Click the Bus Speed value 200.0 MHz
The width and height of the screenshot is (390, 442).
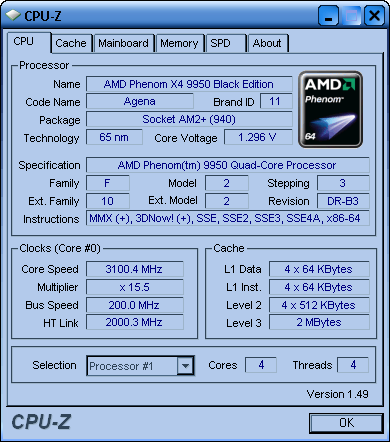click(135, 305)
